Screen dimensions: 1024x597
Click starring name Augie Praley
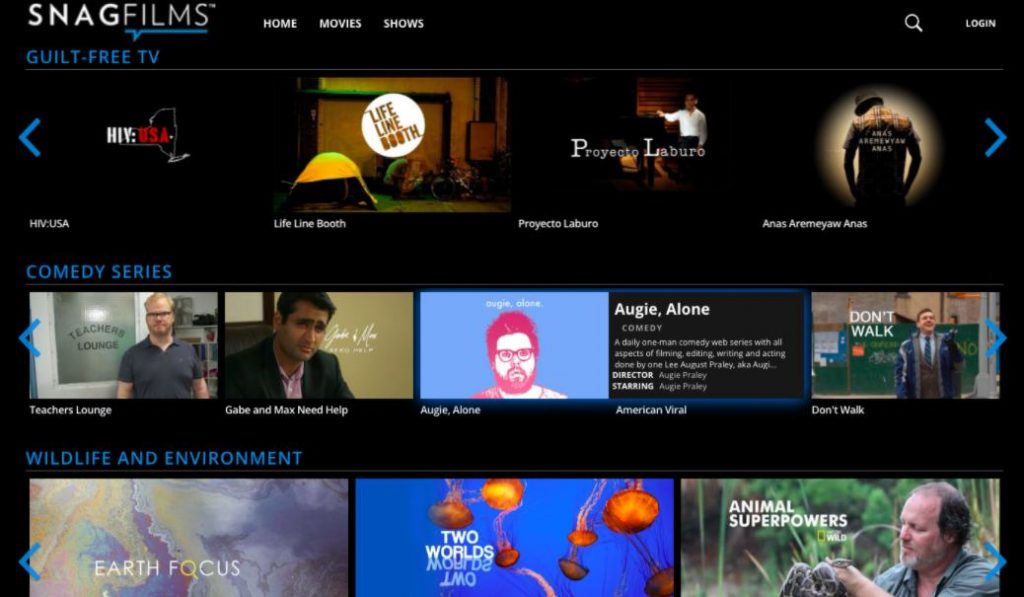(x=682, y=387)
